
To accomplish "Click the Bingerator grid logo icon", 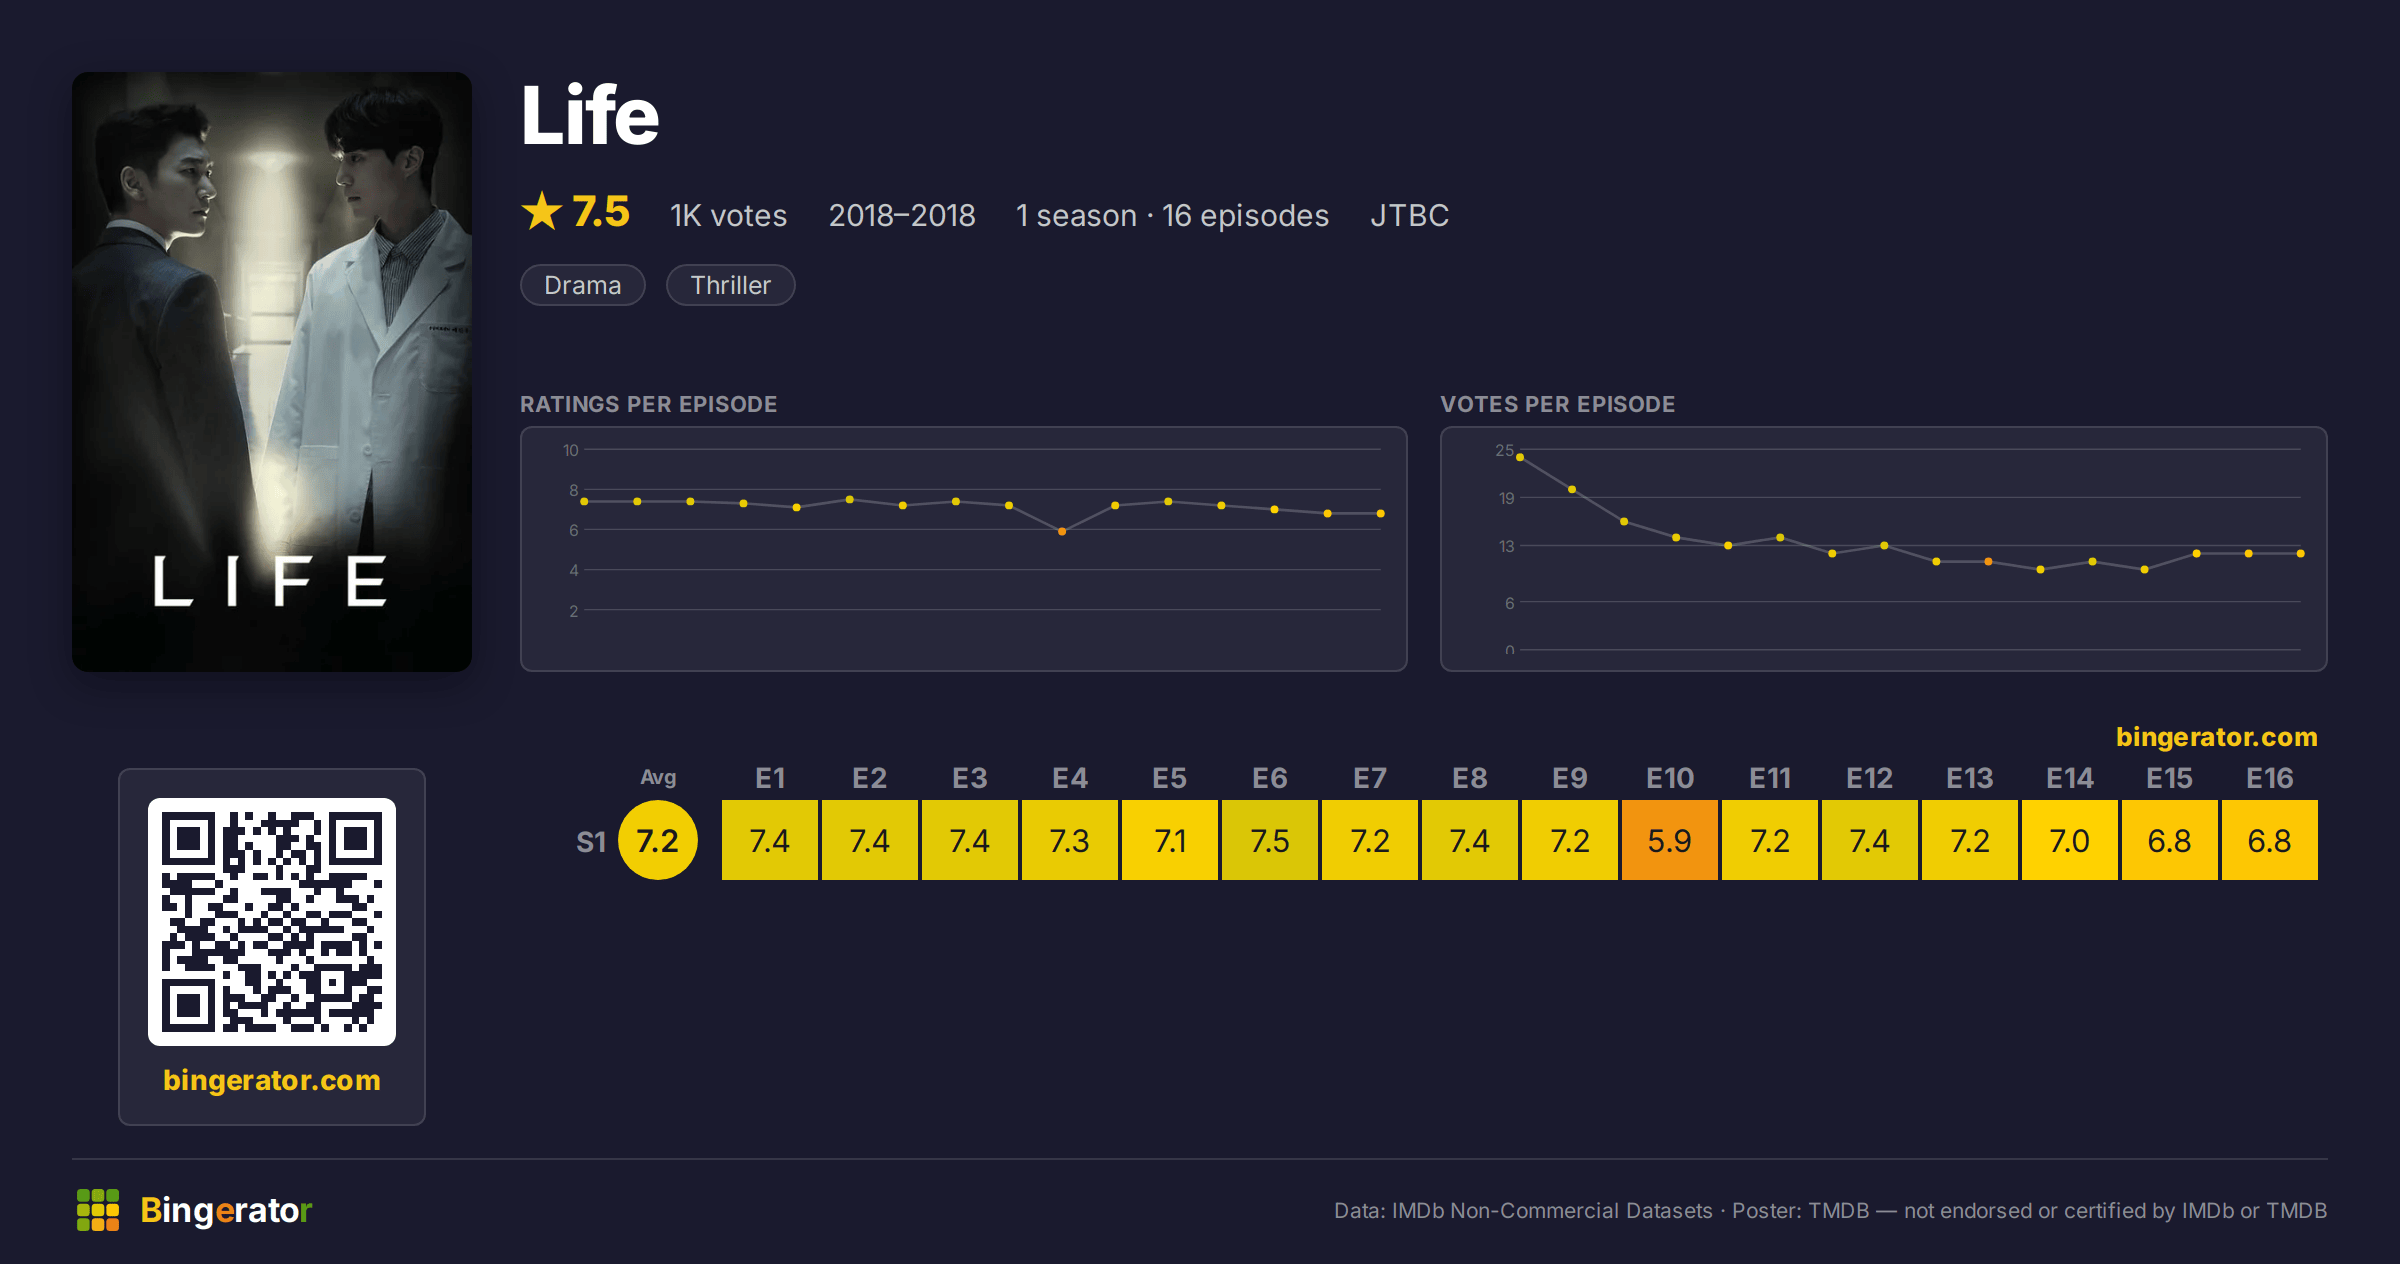I will (x=98, y=1210).
